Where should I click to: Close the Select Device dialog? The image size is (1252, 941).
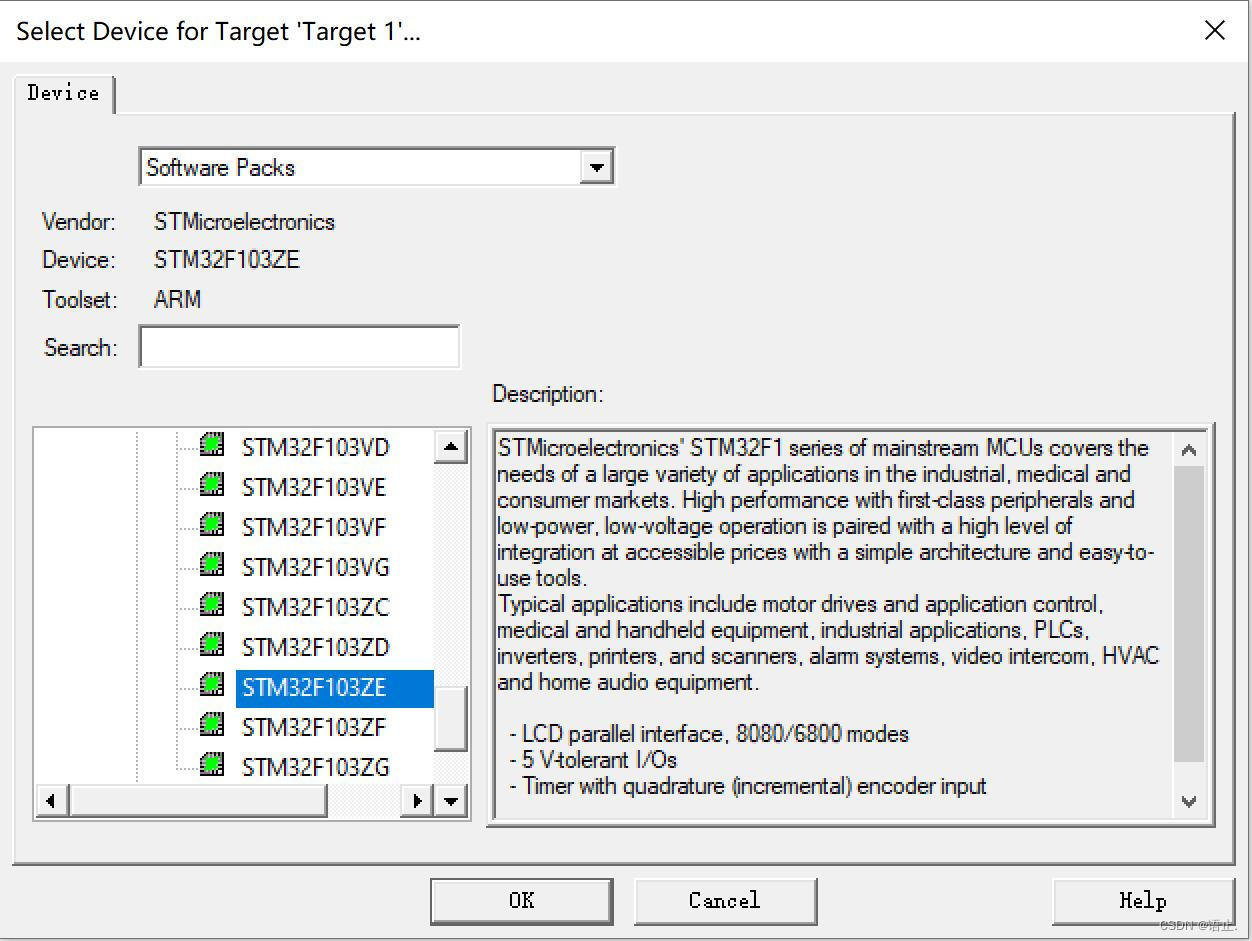point(1215,30)
